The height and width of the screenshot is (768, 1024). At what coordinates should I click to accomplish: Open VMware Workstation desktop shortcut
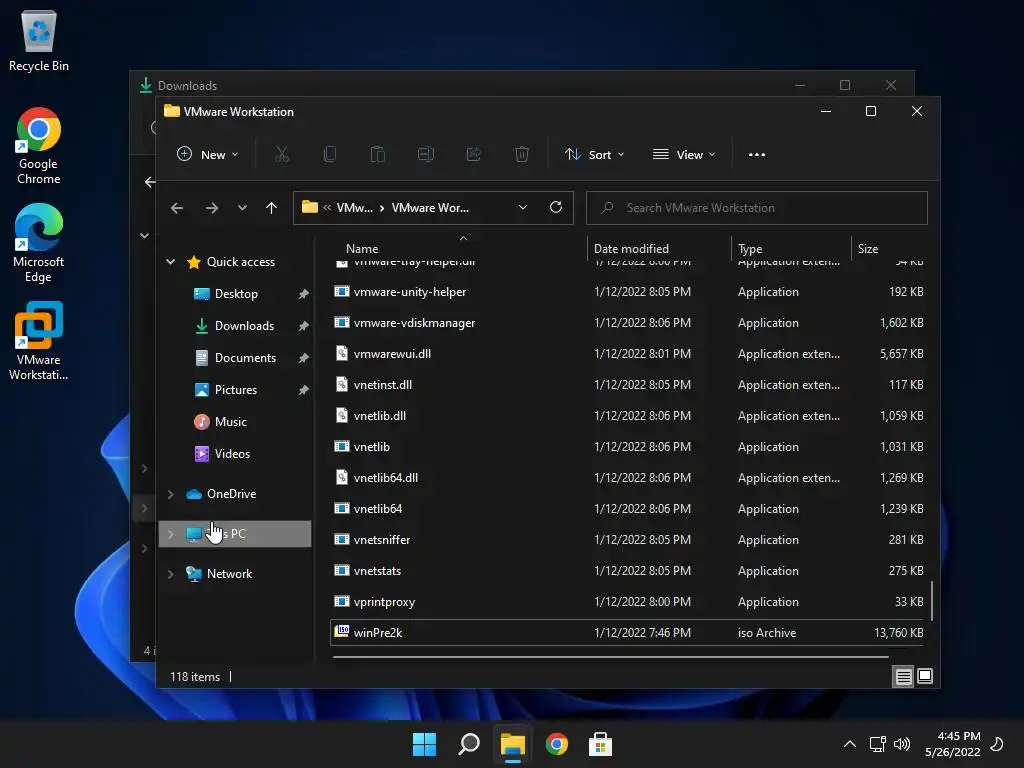pos(39,342)
